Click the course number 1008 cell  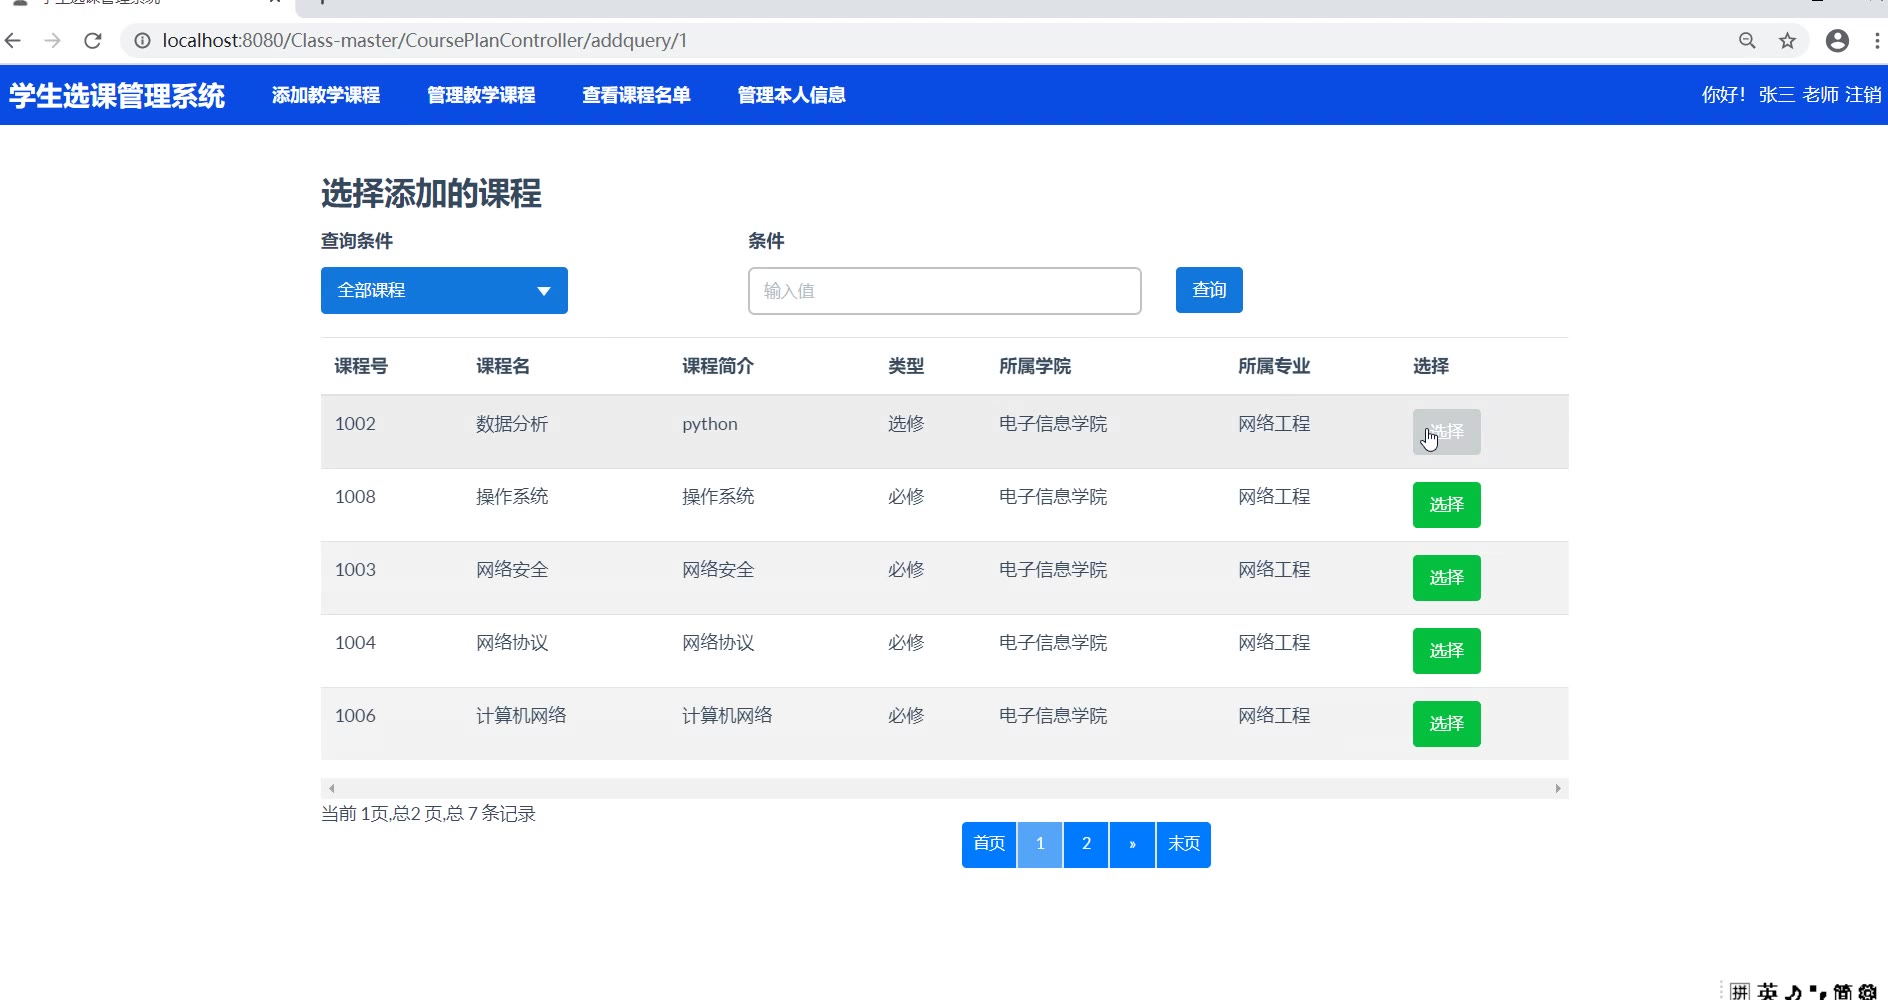pyautogui.click(x=355, y=497)
